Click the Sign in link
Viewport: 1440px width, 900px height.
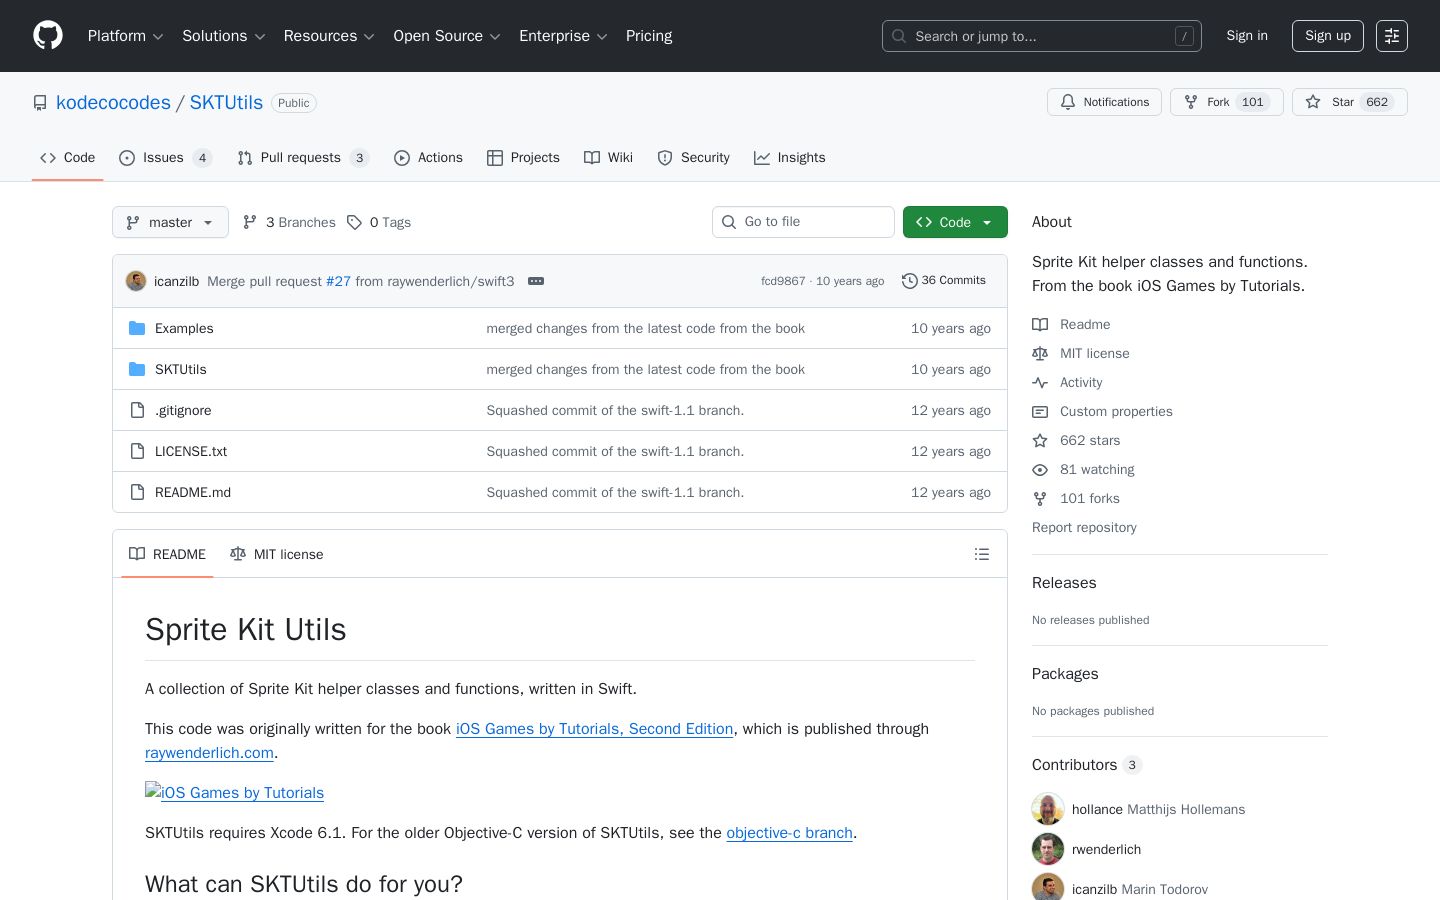coord(1247,36)
